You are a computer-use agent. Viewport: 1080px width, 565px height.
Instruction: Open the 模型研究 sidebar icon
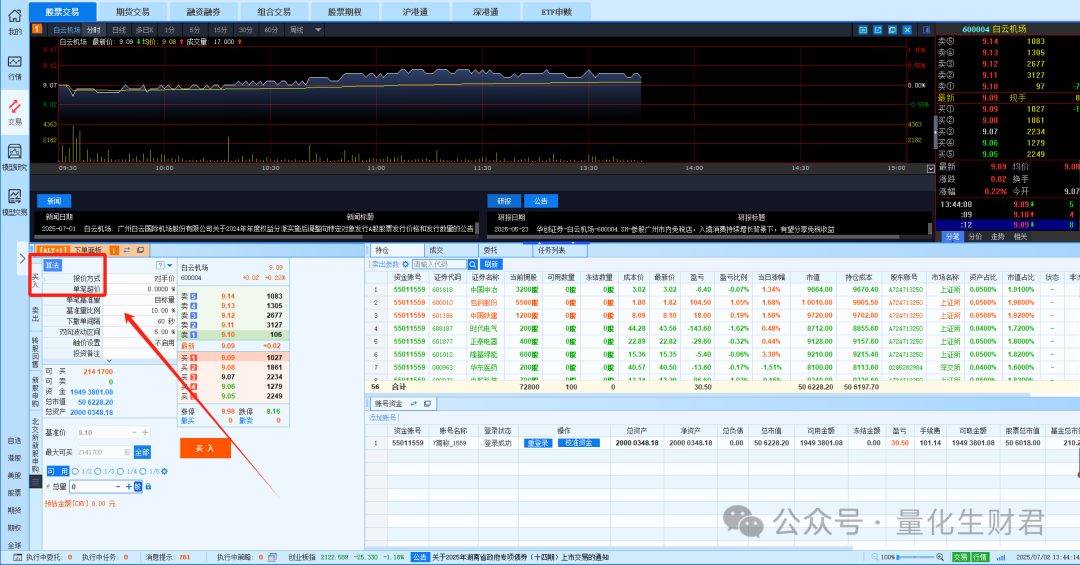(x=14, y=152)
